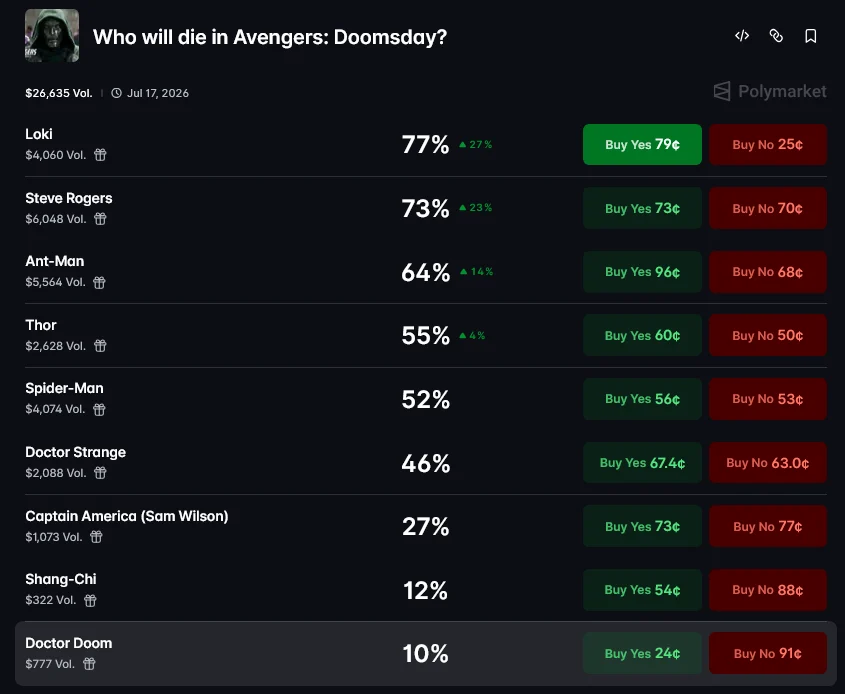Click Buy Yes 67.4¢ for Doctor Strange
Image resolution: width=845 pixels, height=694 pixels.
coord(642,462)
